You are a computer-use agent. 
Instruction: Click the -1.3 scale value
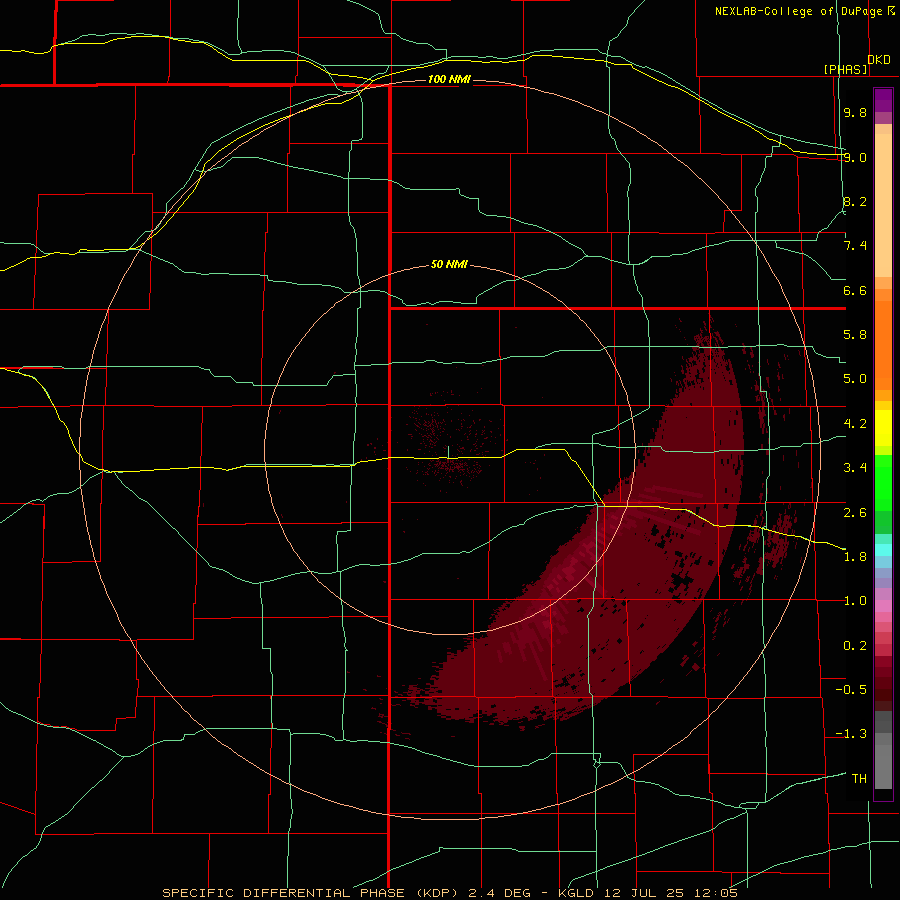851,734
